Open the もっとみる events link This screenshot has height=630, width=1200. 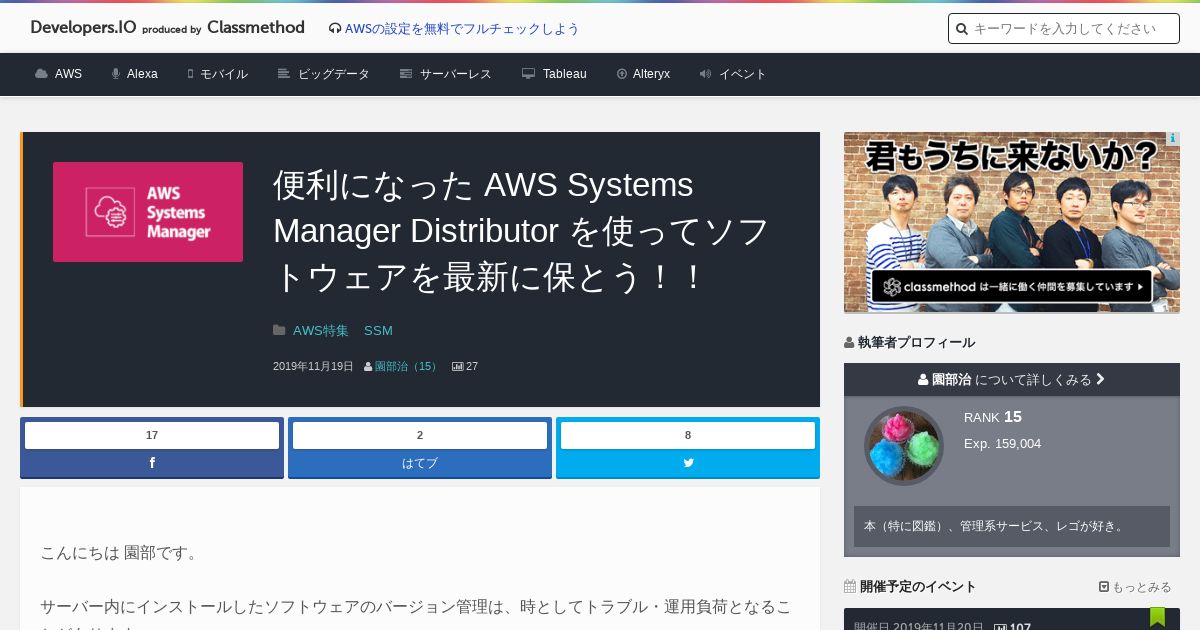point(1135,587)
